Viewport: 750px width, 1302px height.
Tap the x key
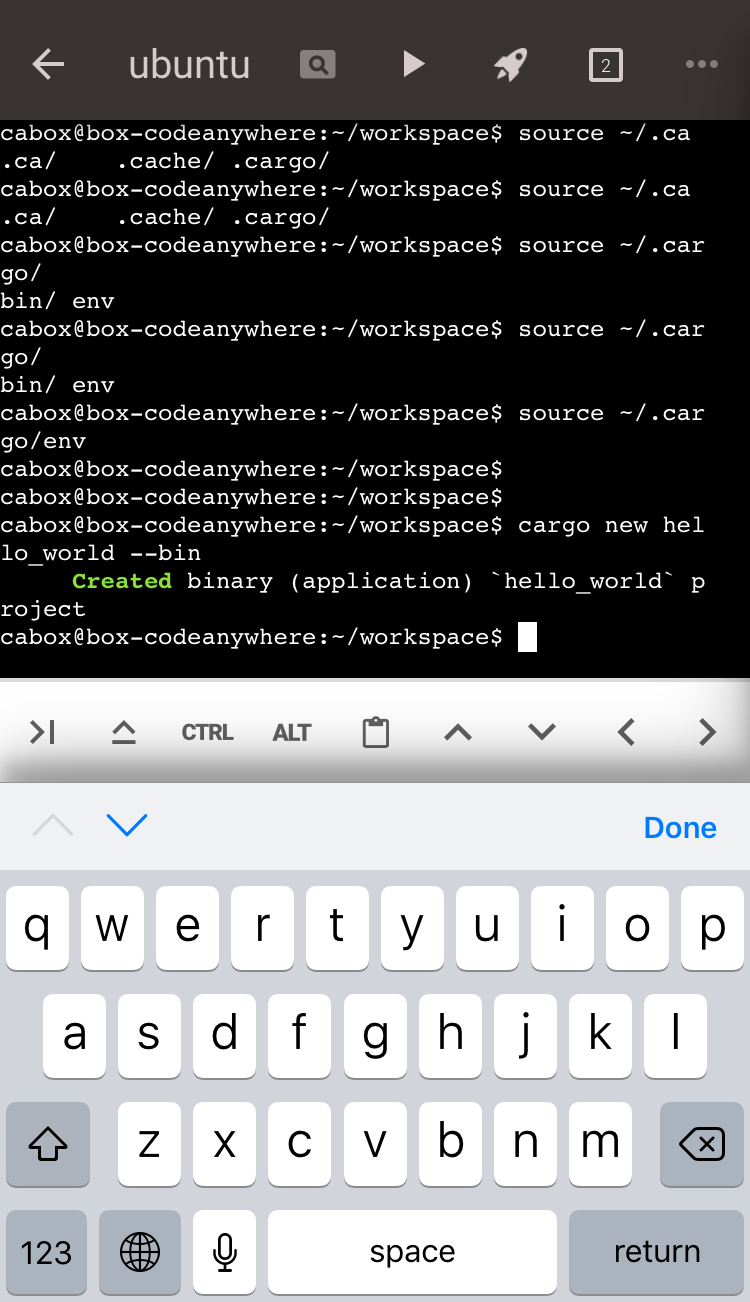click(225, 1144)
